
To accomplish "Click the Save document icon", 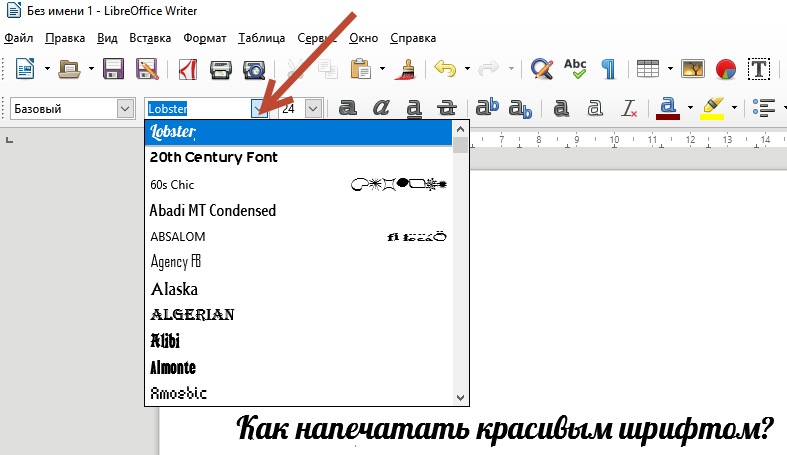I will pos(114,69).
